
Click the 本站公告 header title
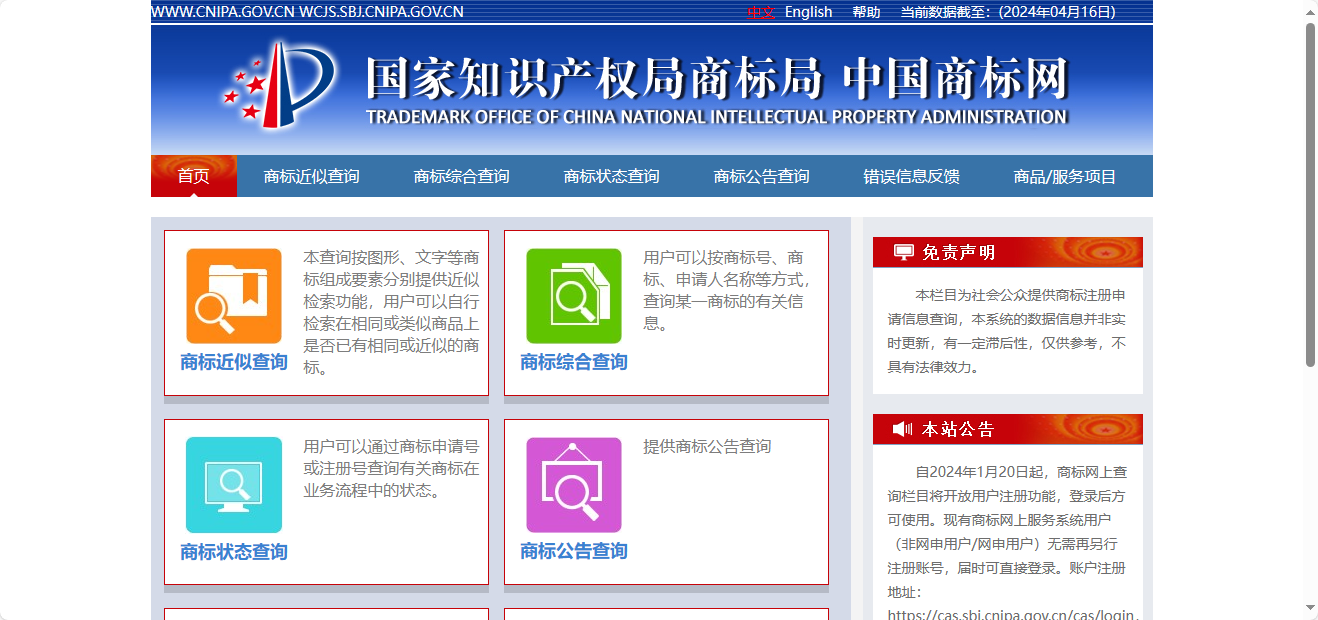coord(959,429)
